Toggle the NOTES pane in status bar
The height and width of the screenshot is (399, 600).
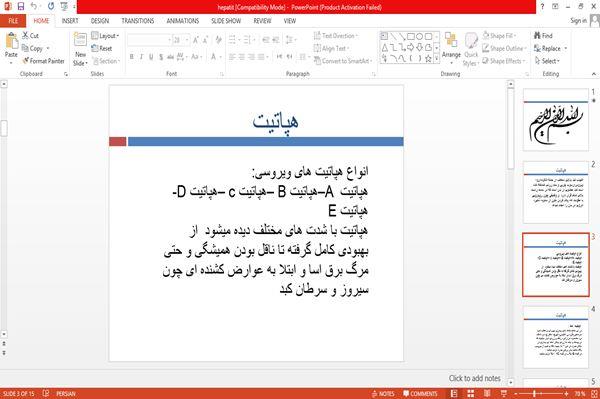pyautogui.click(x=383, y=394)
